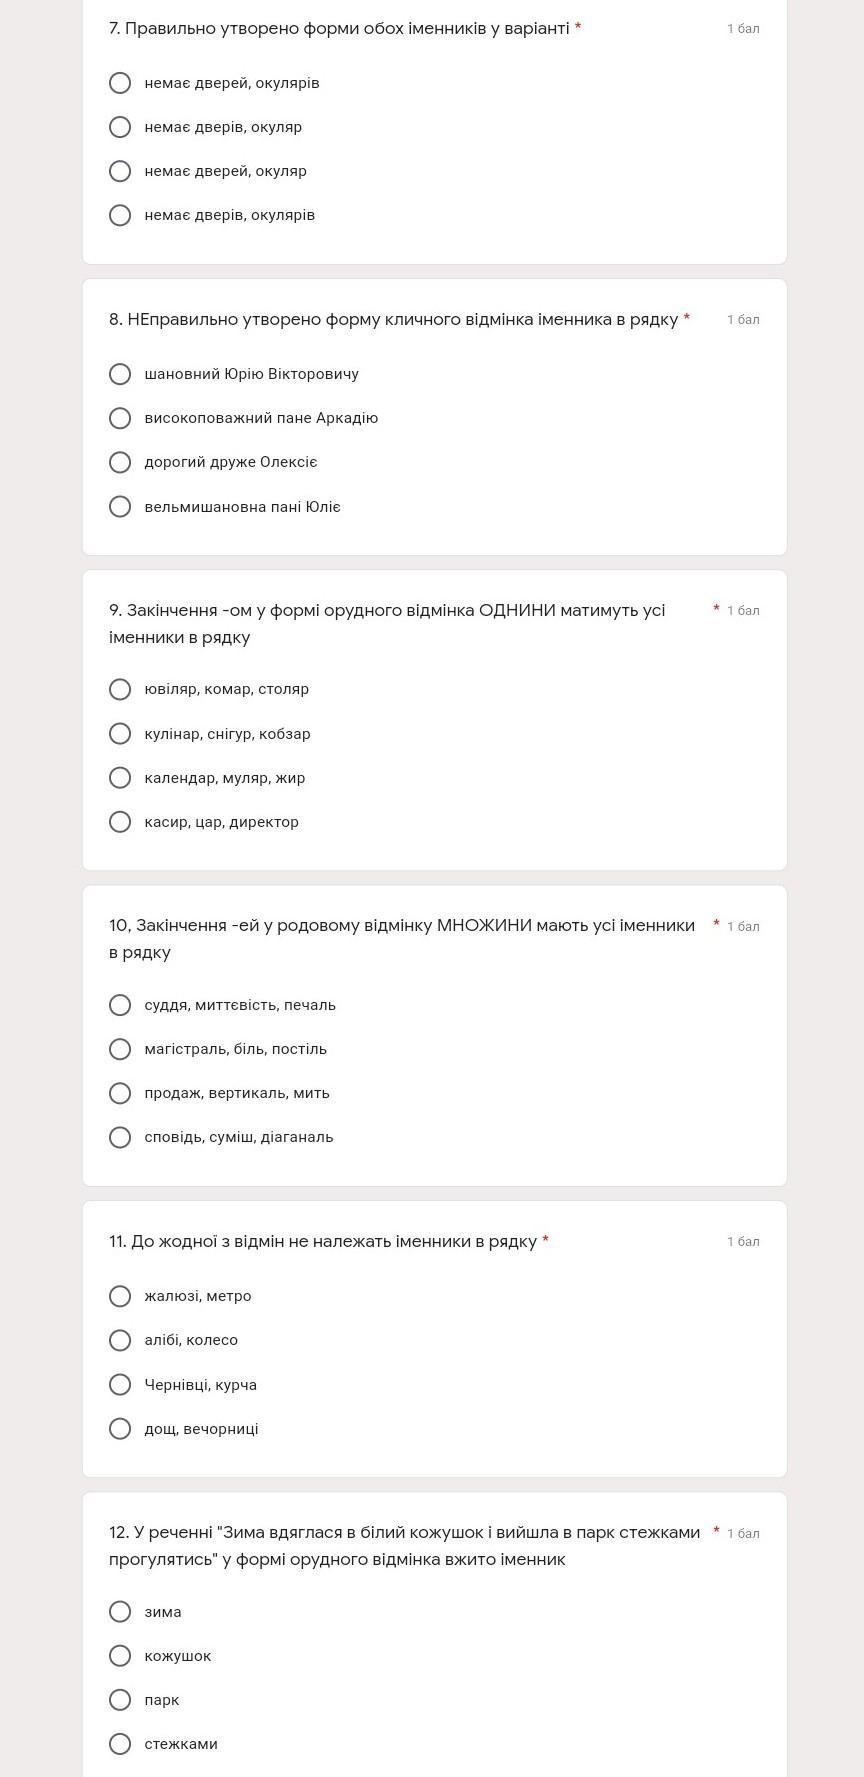The image size is (864, 1777).
Task: Select option "немає дверей, окулярів"
Action: click(x=120, y=83)
